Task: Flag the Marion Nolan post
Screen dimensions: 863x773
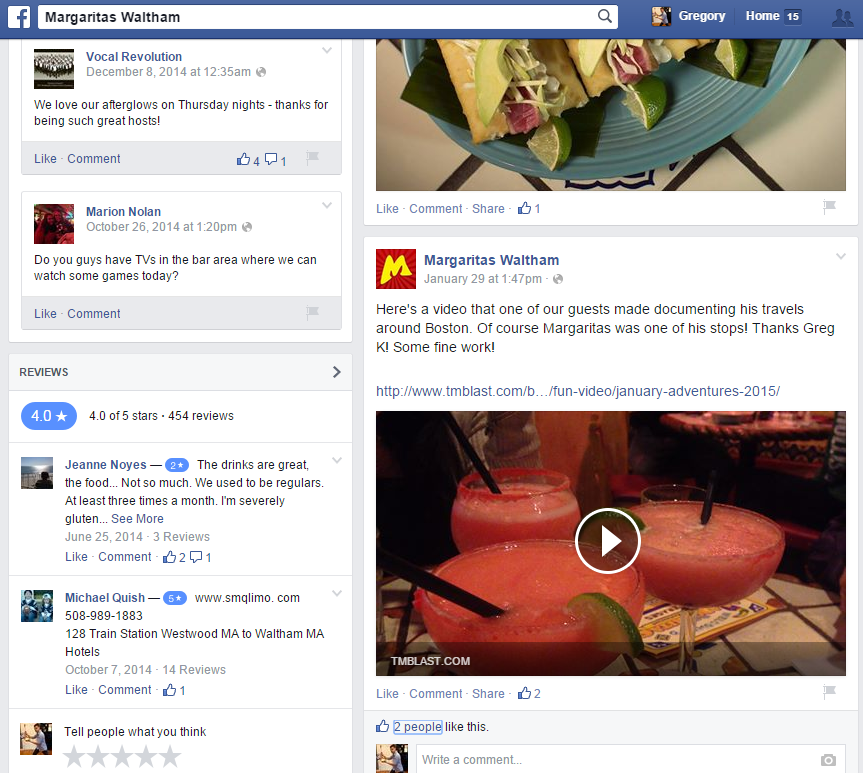Action: click(313, 313)
